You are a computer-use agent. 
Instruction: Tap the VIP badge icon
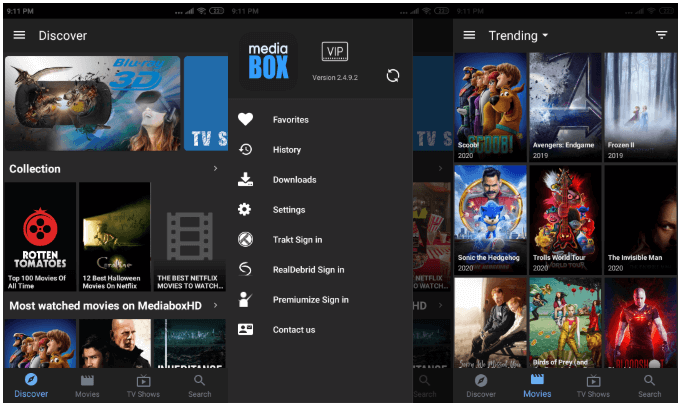pos(336,52)
